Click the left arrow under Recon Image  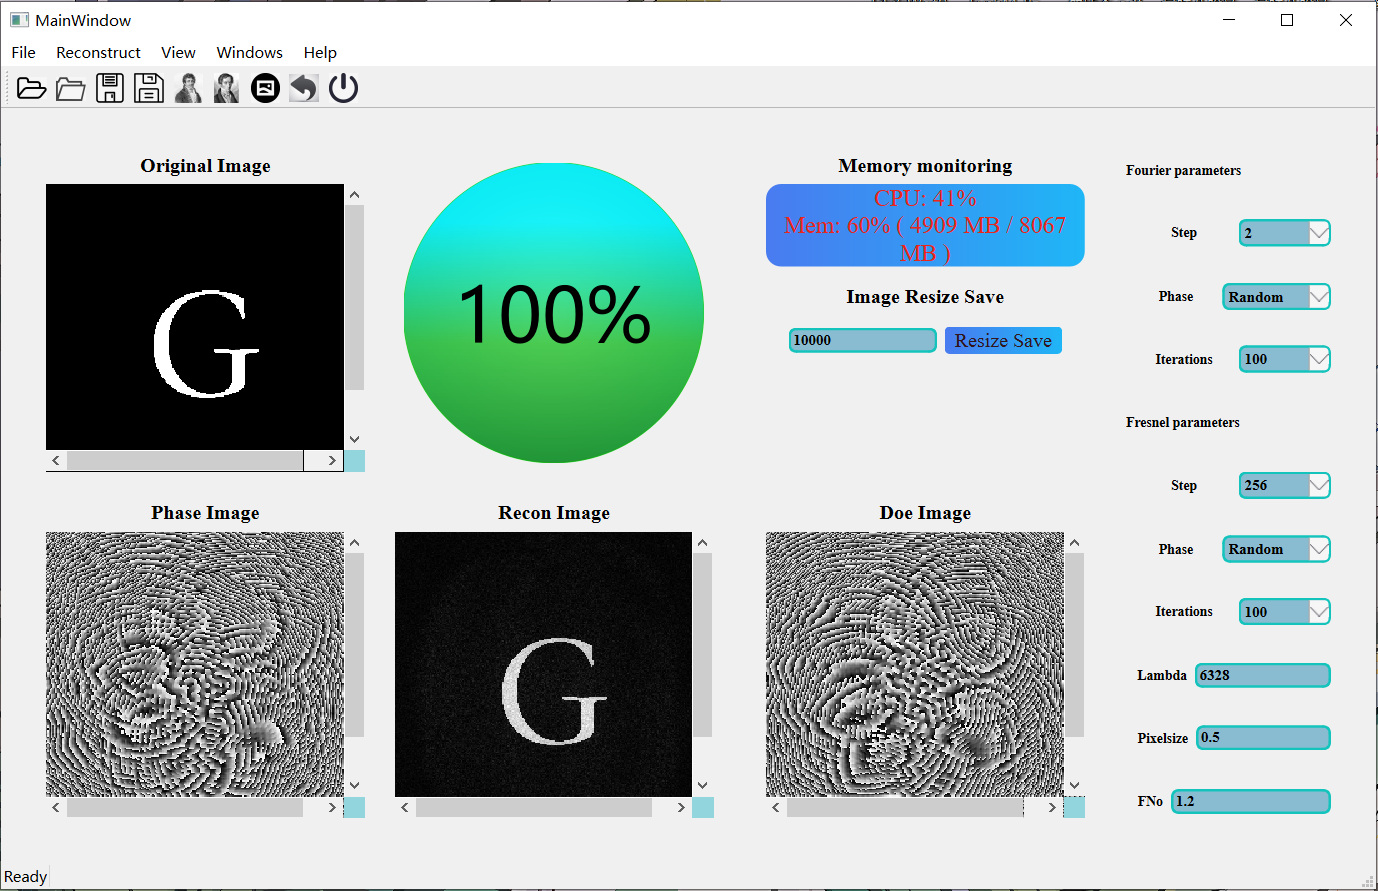click(x=405, y=807)
